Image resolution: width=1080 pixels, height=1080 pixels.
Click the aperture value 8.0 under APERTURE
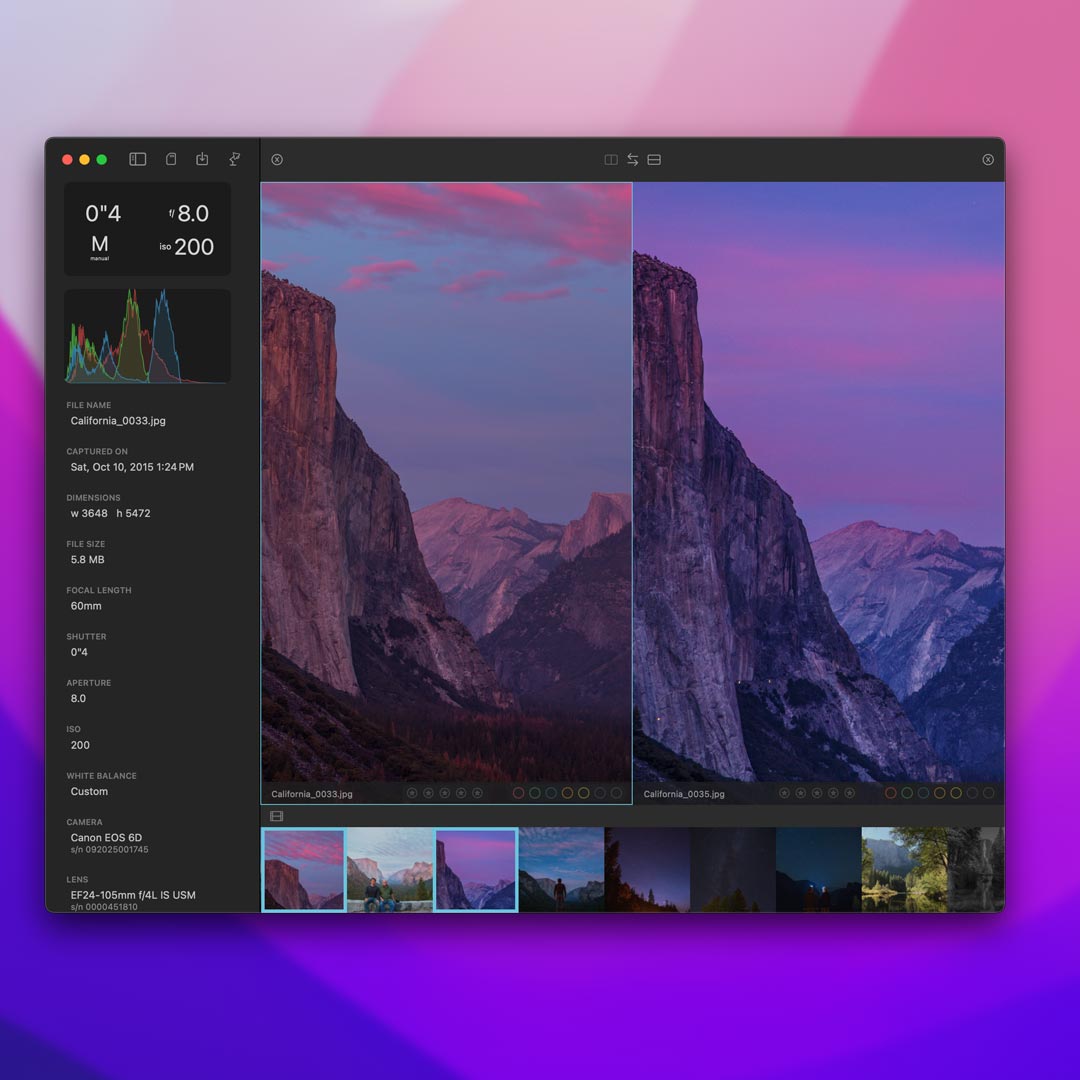(x=79, y=698)
